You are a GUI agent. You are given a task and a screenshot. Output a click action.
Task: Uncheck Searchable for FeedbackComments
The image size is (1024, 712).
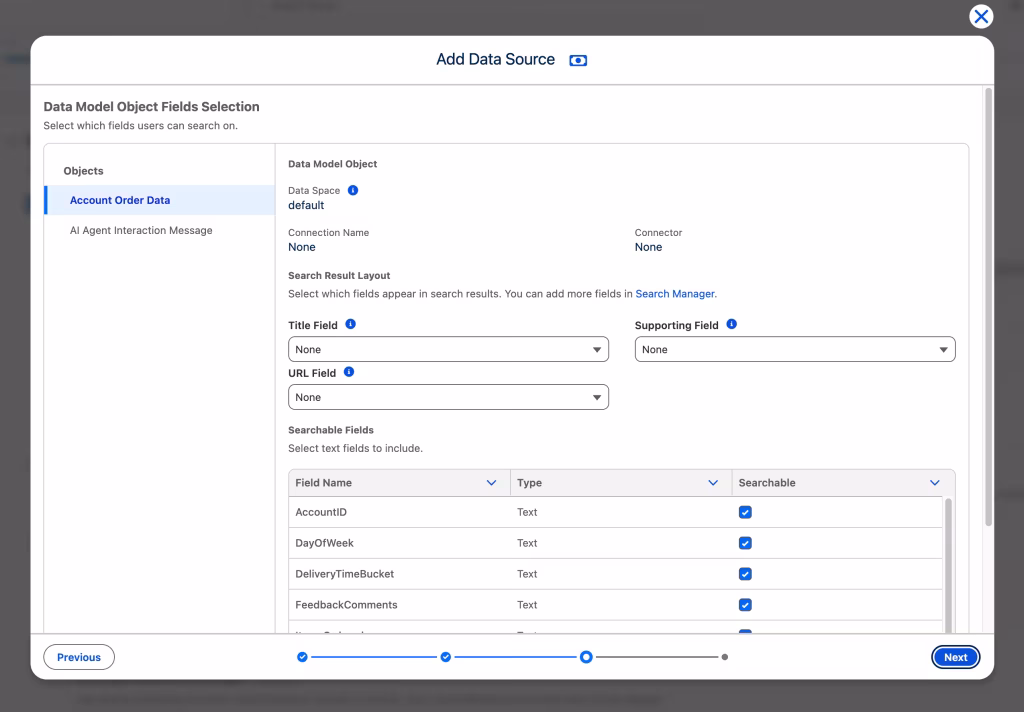click(745, 605)
